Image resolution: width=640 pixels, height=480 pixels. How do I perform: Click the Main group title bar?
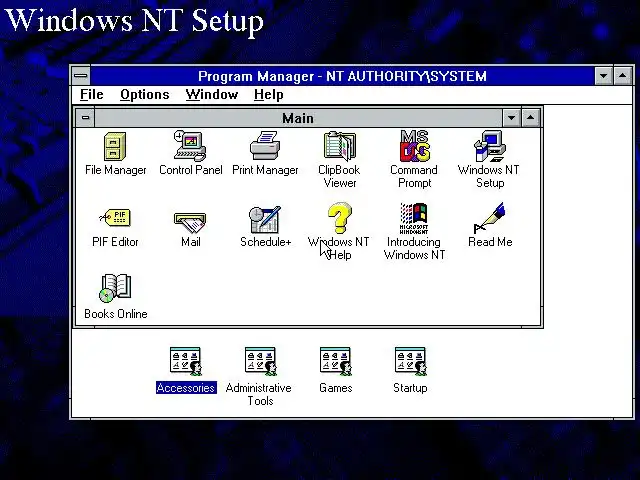click(x=298, y=118)
